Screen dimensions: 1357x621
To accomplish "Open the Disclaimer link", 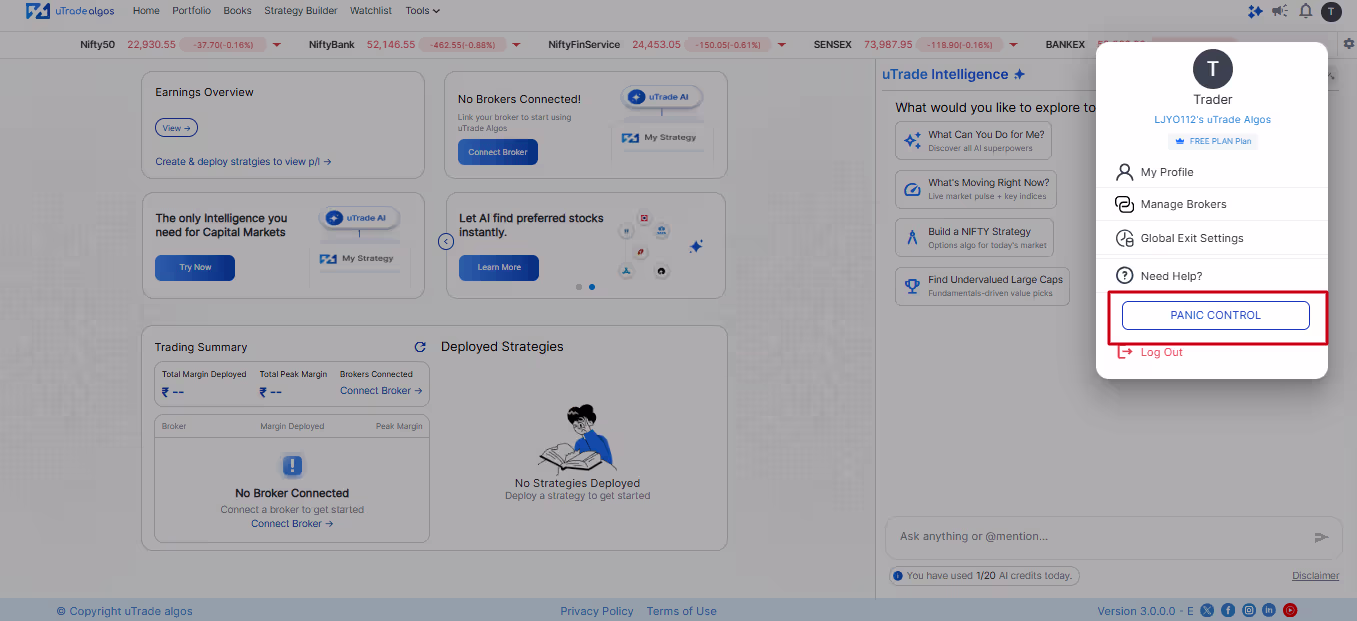I will pos(1315,575).
